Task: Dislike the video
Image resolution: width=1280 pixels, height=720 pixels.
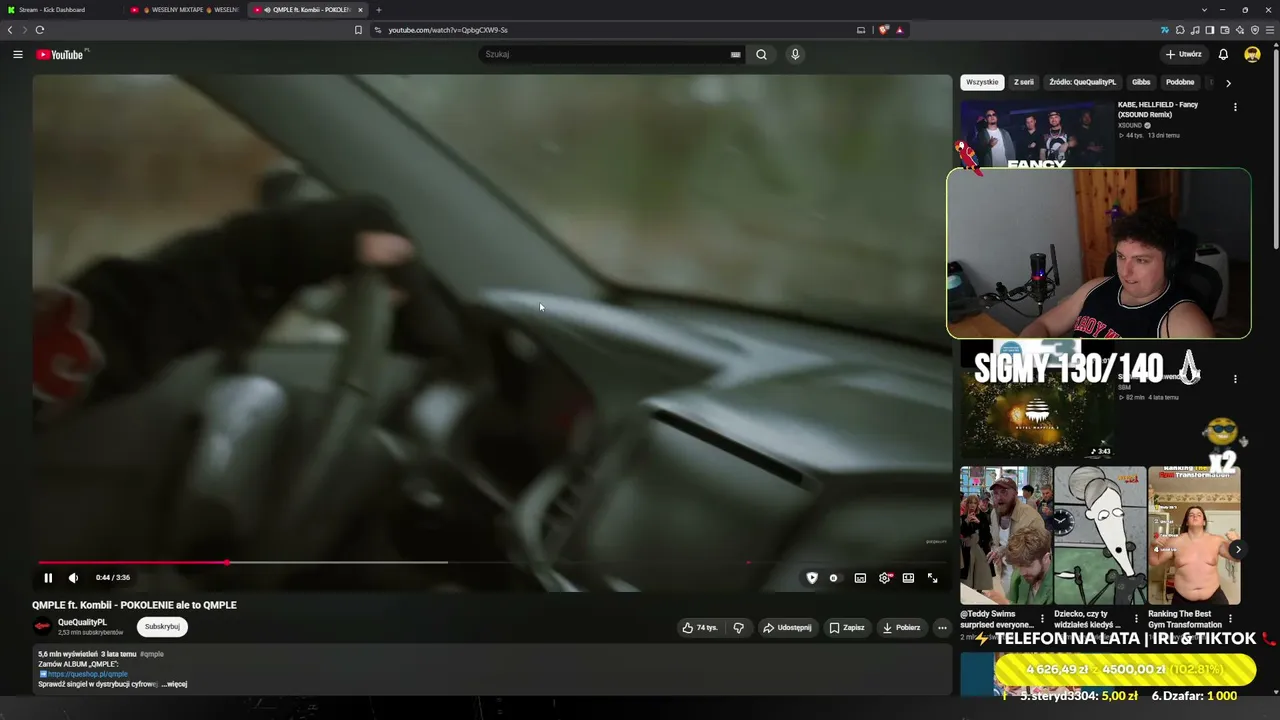Action: pyautogui.click(x=739, y=628)
